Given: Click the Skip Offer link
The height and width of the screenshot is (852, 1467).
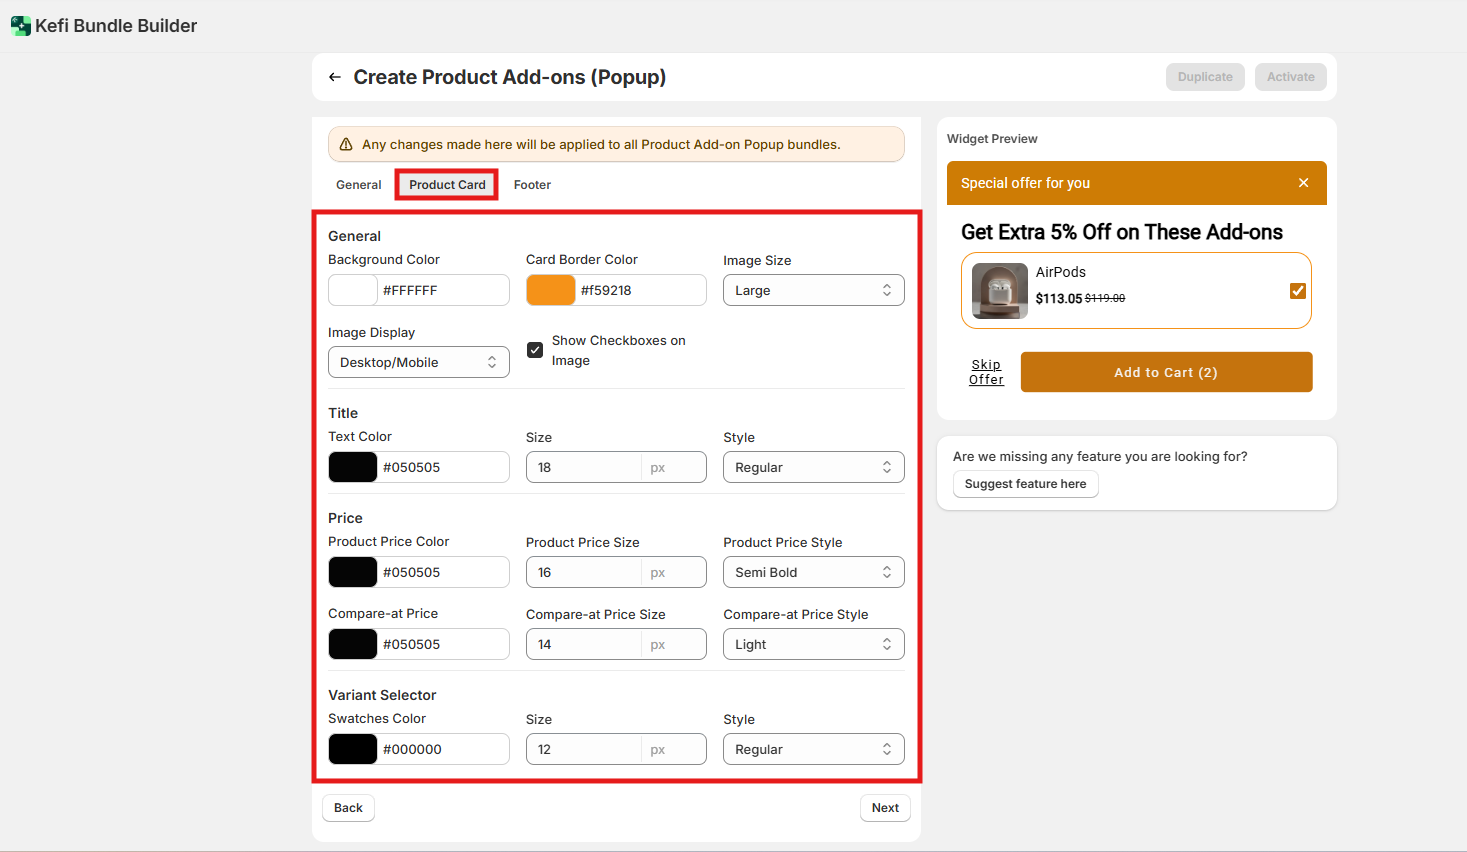Looking at the screenshot, I should 986,372.
